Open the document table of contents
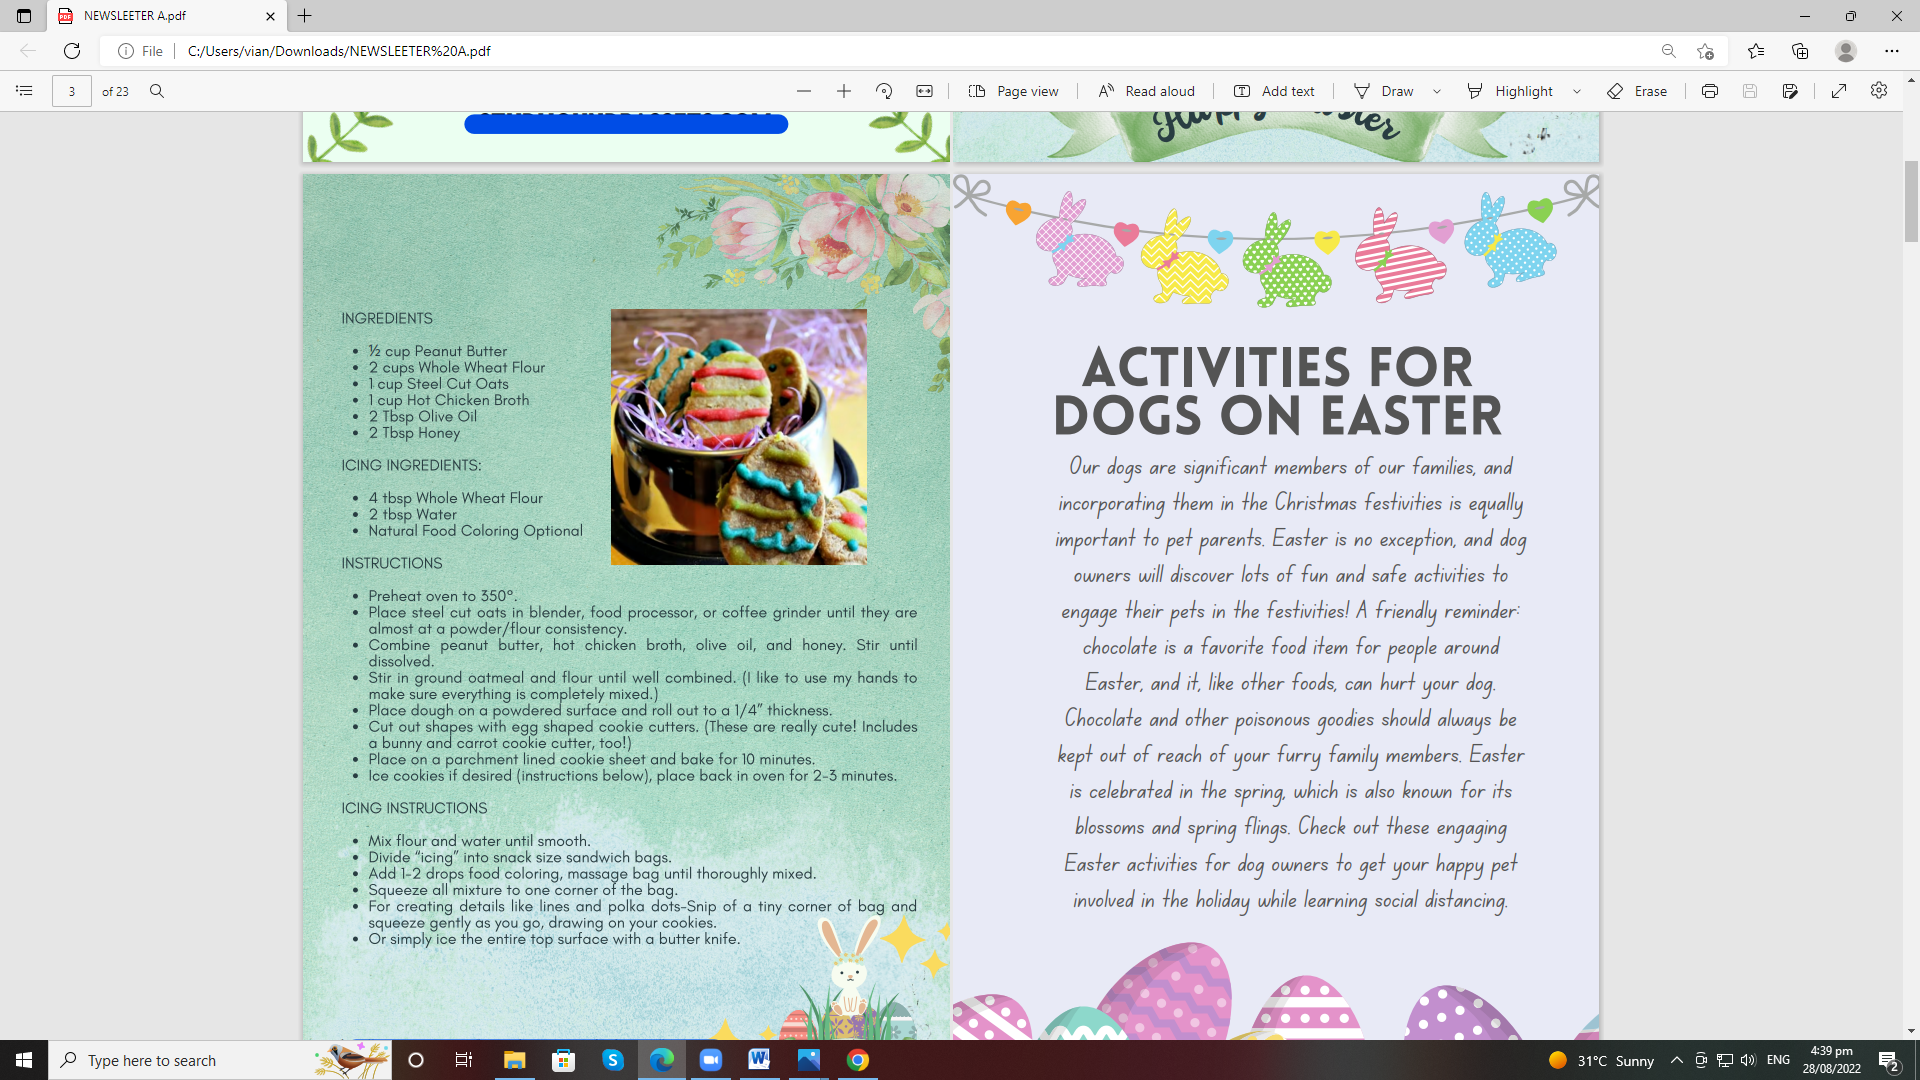Screen dimensions: 1920x1080 (x=23, y=91)
